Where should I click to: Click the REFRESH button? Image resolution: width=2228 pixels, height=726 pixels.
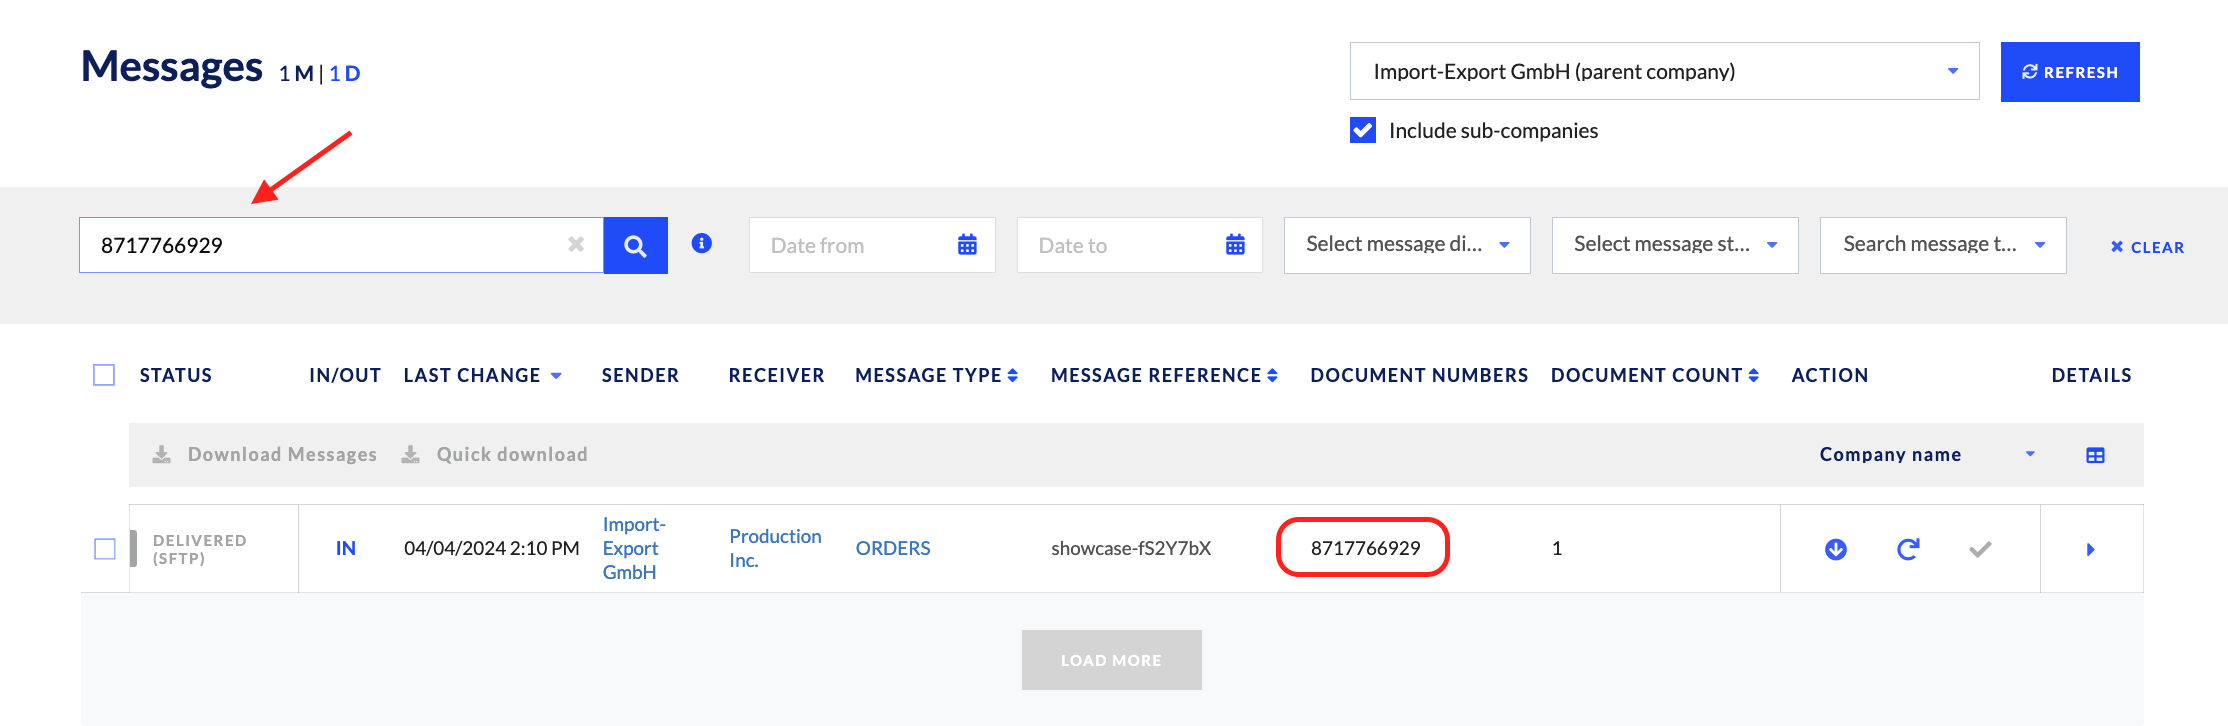click(x=2070, y=72)
